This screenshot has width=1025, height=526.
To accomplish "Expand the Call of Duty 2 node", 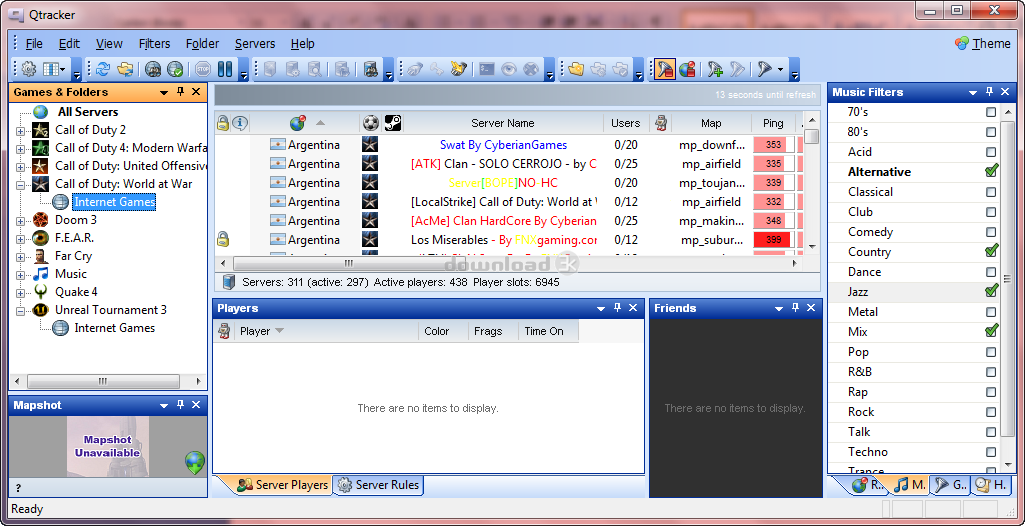I will (x=20, y=131).
